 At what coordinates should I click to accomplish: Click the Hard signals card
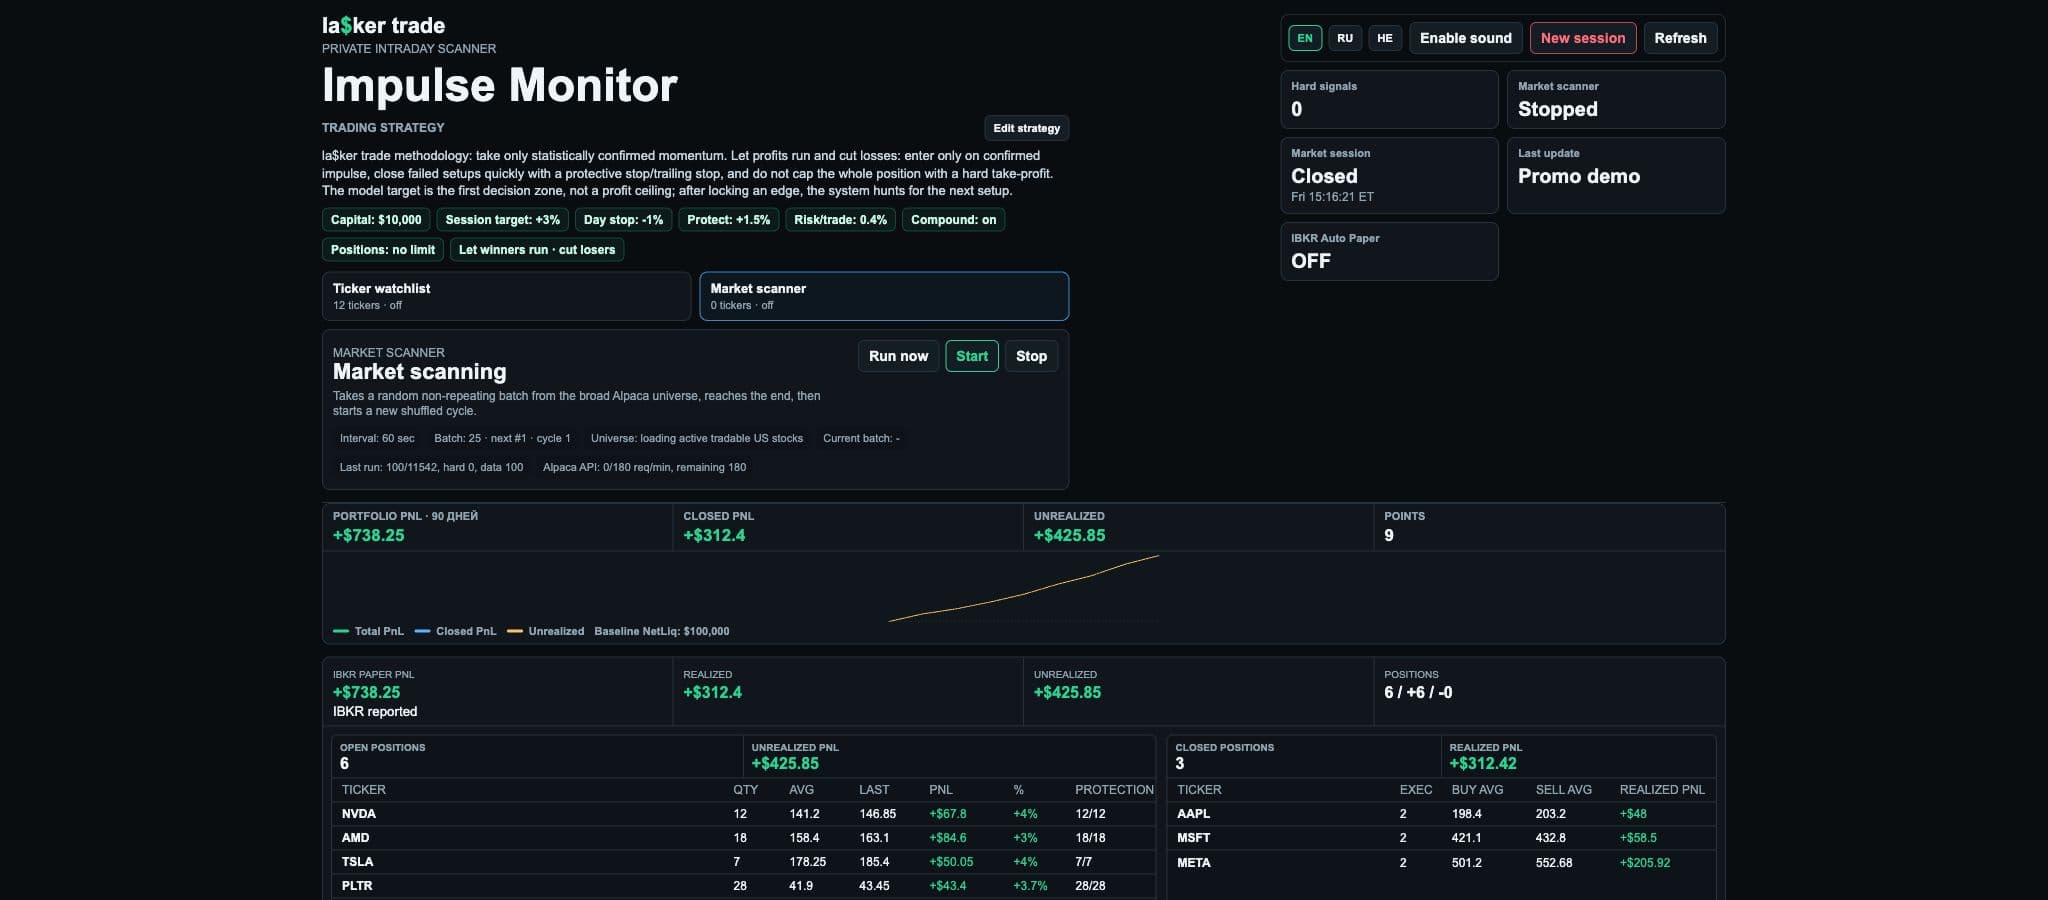[x=1389, y=99]
